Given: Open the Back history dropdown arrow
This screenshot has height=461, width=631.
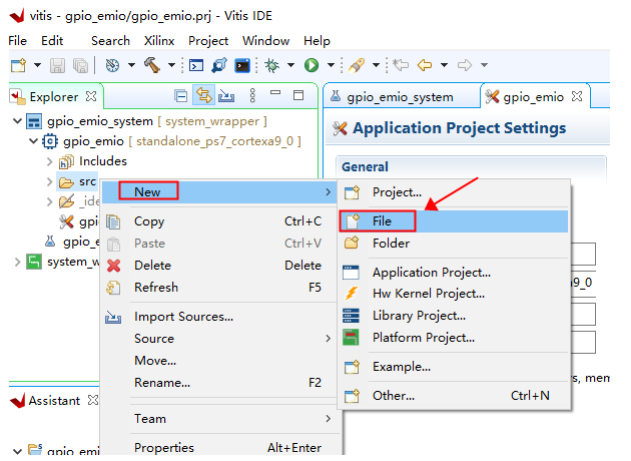Looking at the screenshot, I should [x=444, y=65].
